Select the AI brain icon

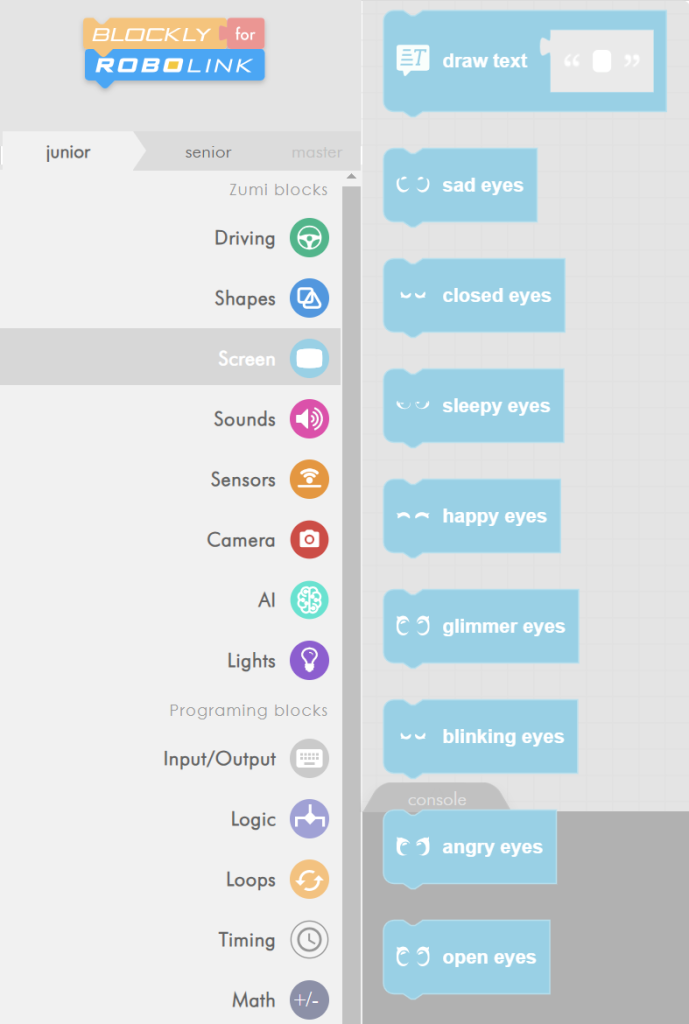(309, 600)
